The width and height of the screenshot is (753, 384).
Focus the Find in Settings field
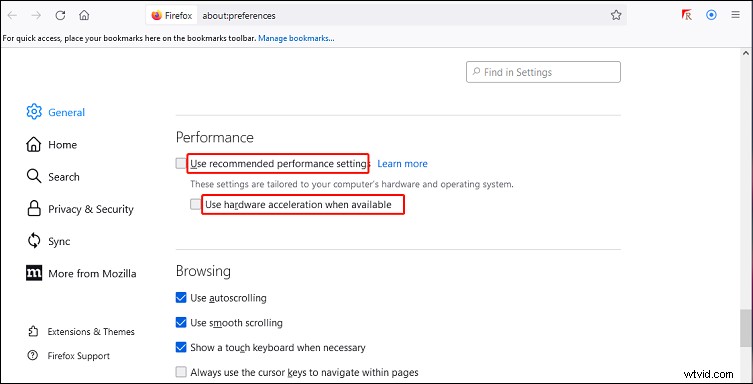pyautogui.click(x=543, y=72)
